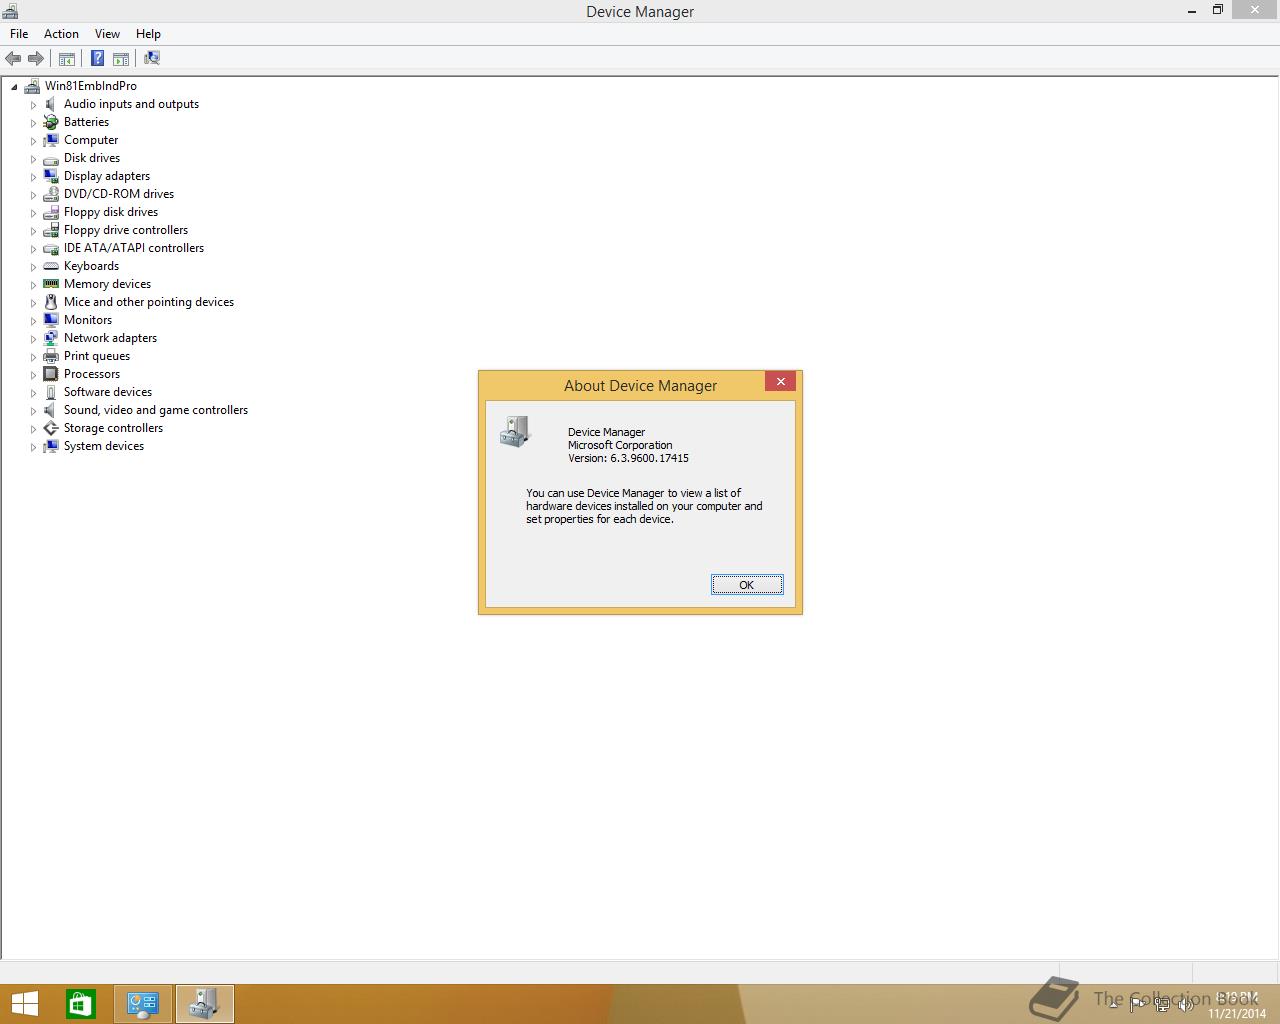The height and width of the screenshot is (1024, 1280).
Task: Expand the Floppy drive controllers node
Action: tap(33, 231)
